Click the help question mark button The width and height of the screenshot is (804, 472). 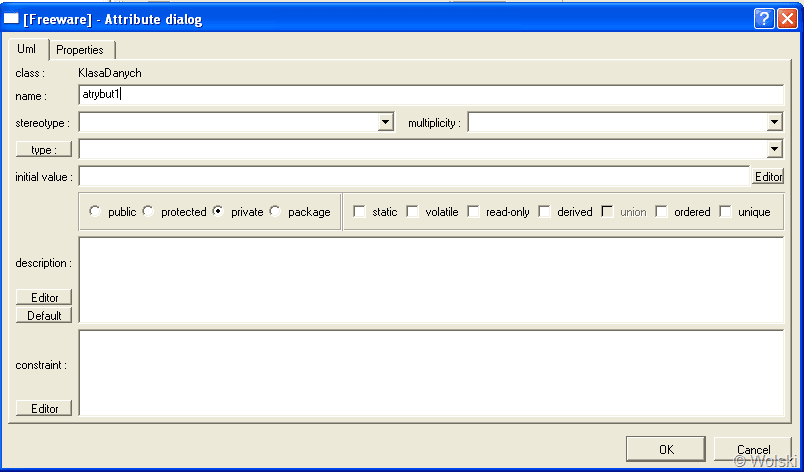click(x=764, y=19)
